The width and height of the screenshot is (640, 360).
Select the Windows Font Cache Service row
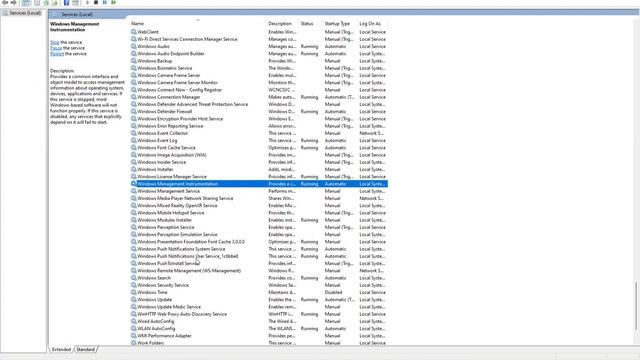(x=259, y=148)
